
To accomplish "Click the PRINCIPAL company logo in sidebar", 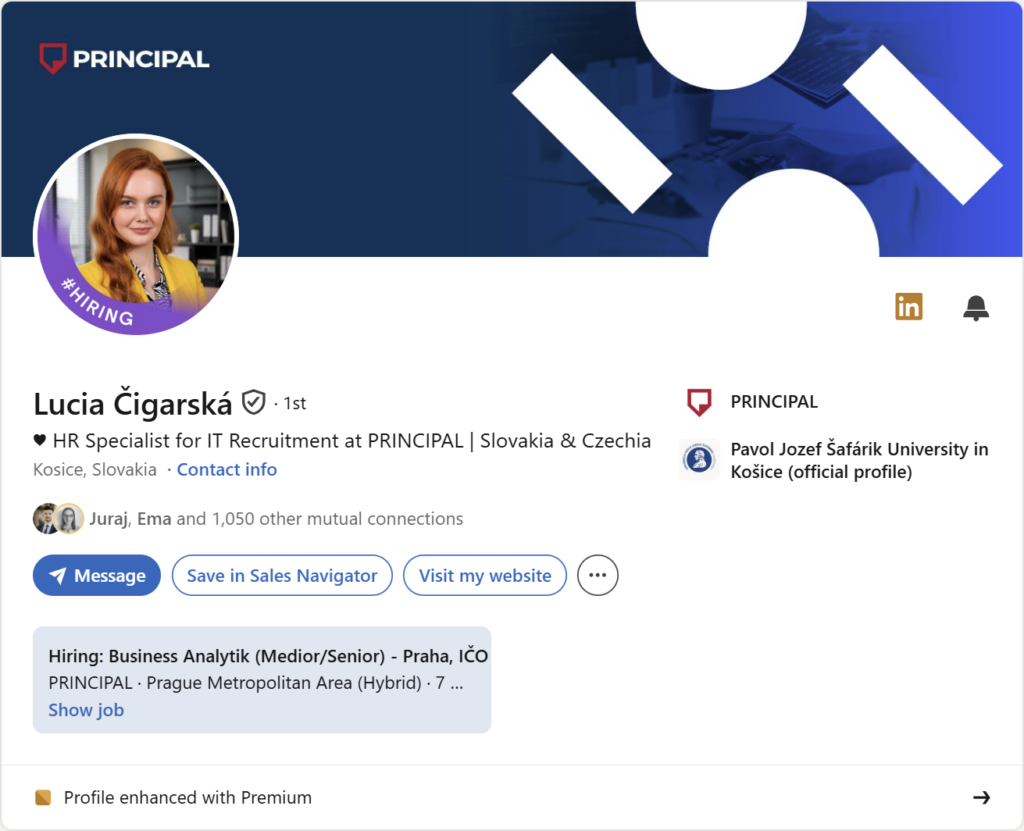I will tap(699, 402).
